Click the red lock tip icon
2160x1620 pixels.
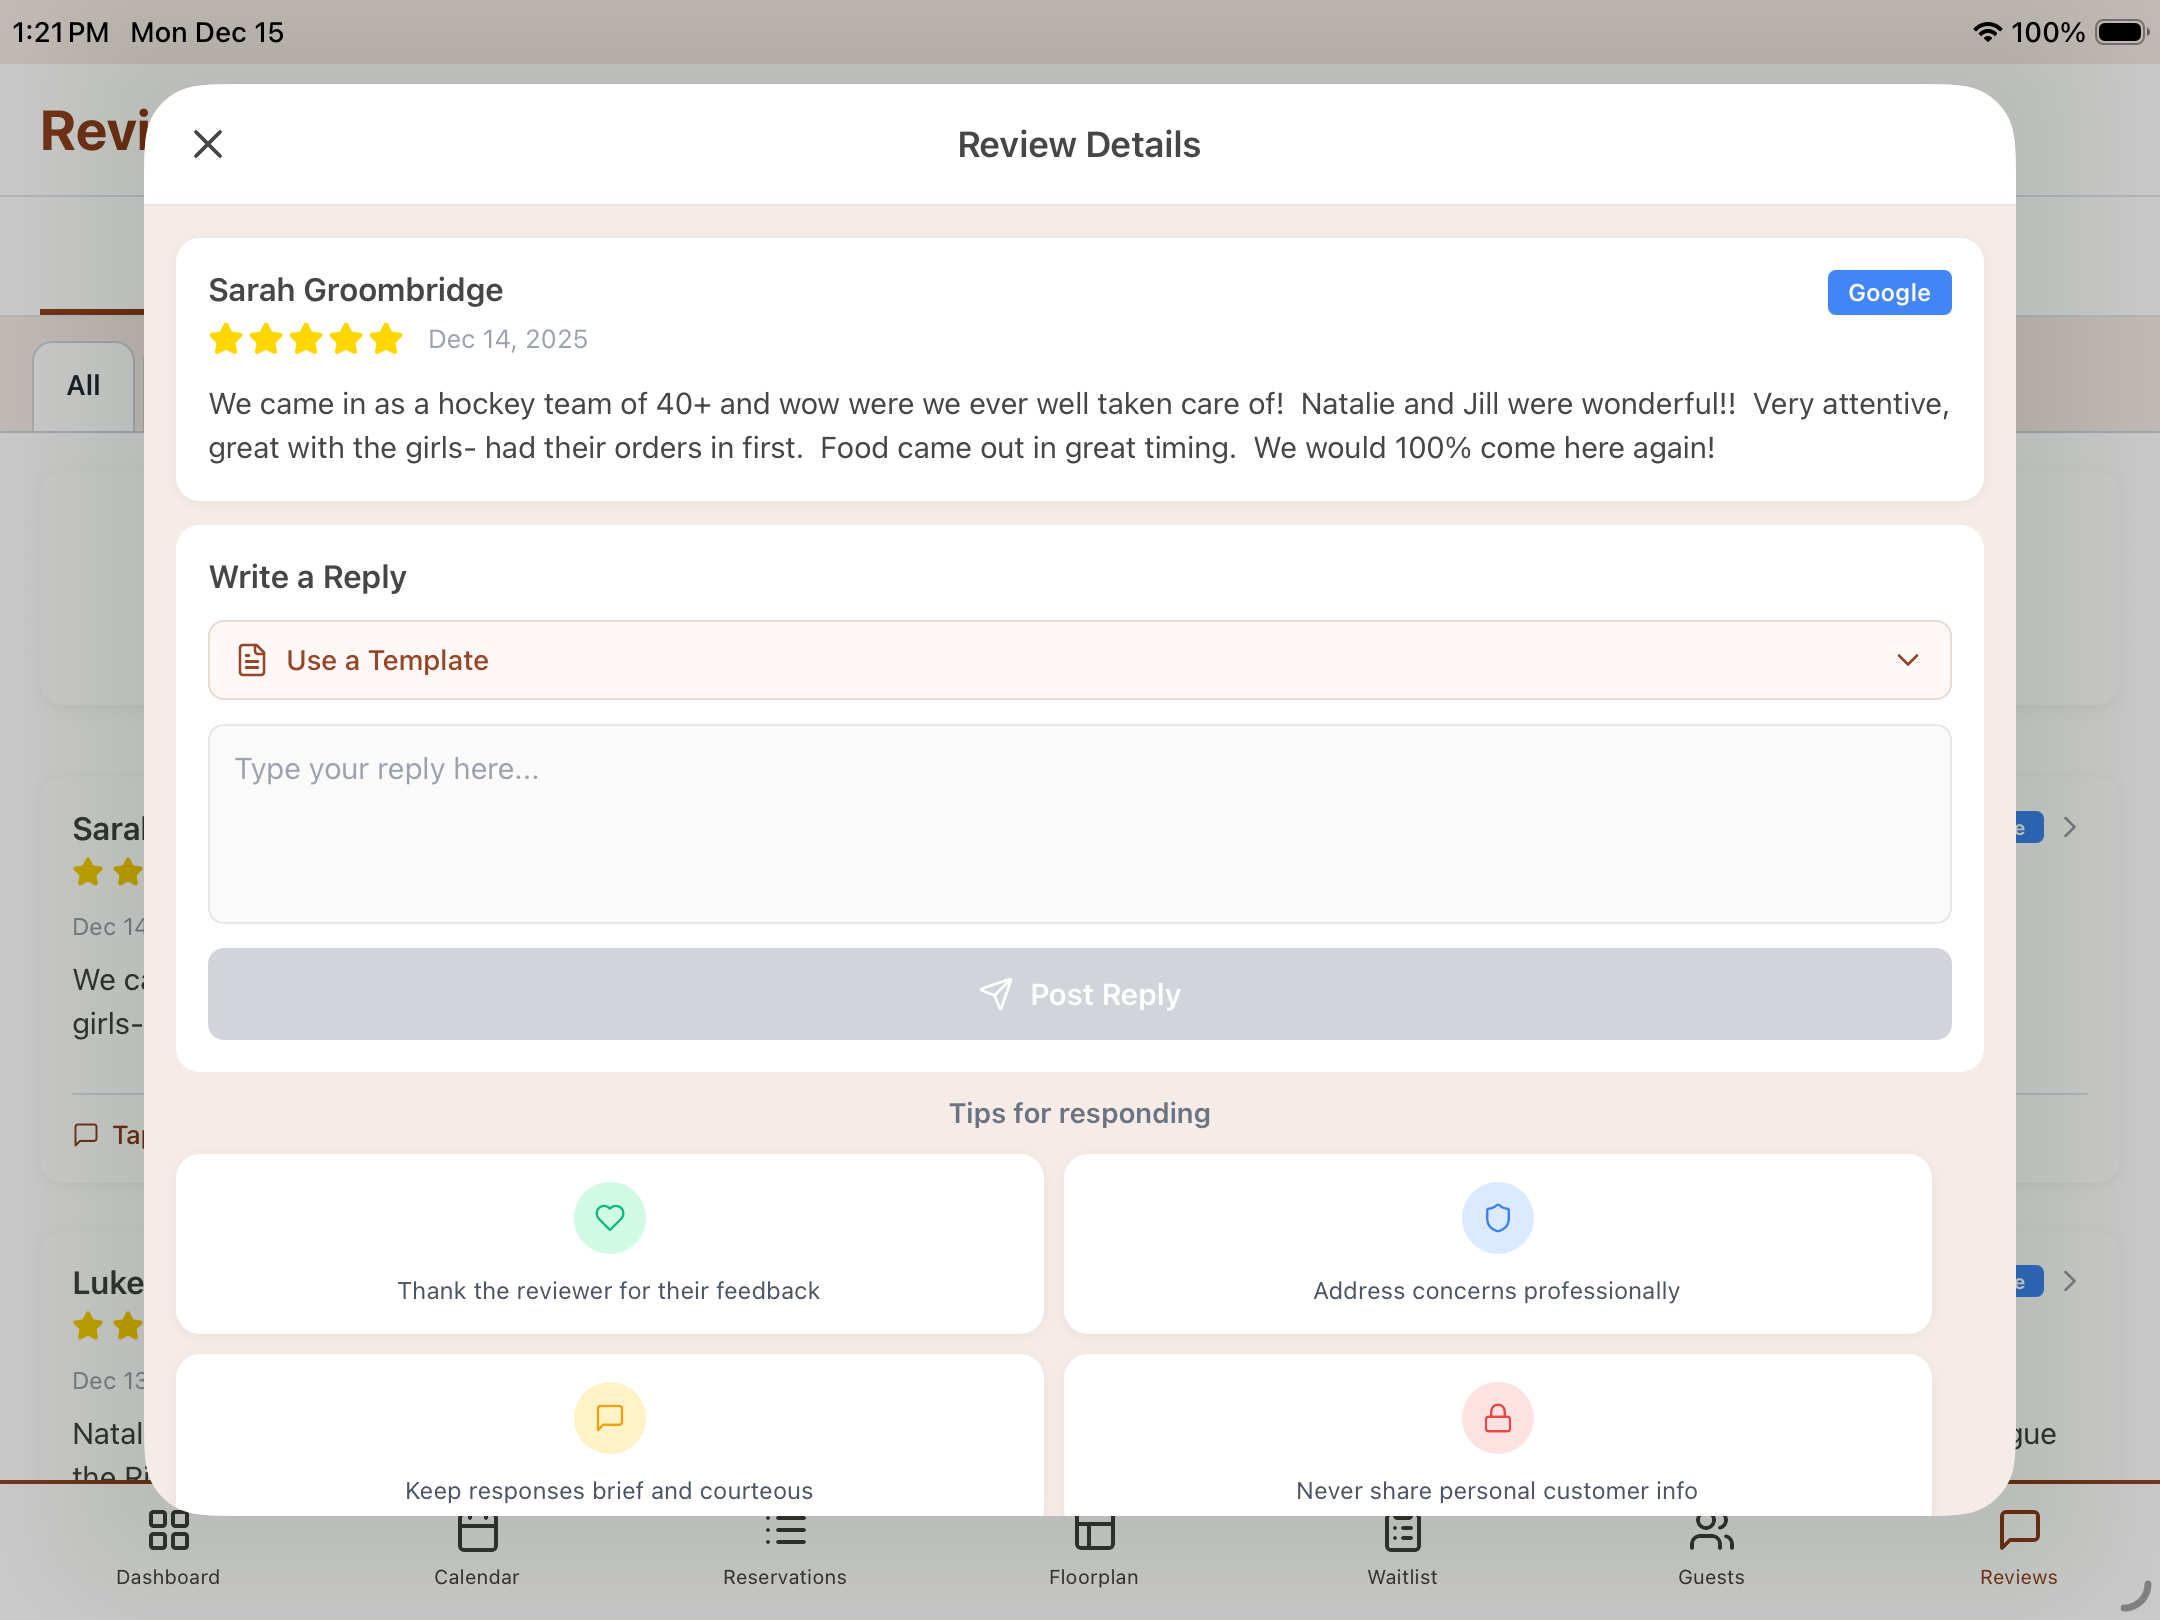[x=1497, y=1417]
